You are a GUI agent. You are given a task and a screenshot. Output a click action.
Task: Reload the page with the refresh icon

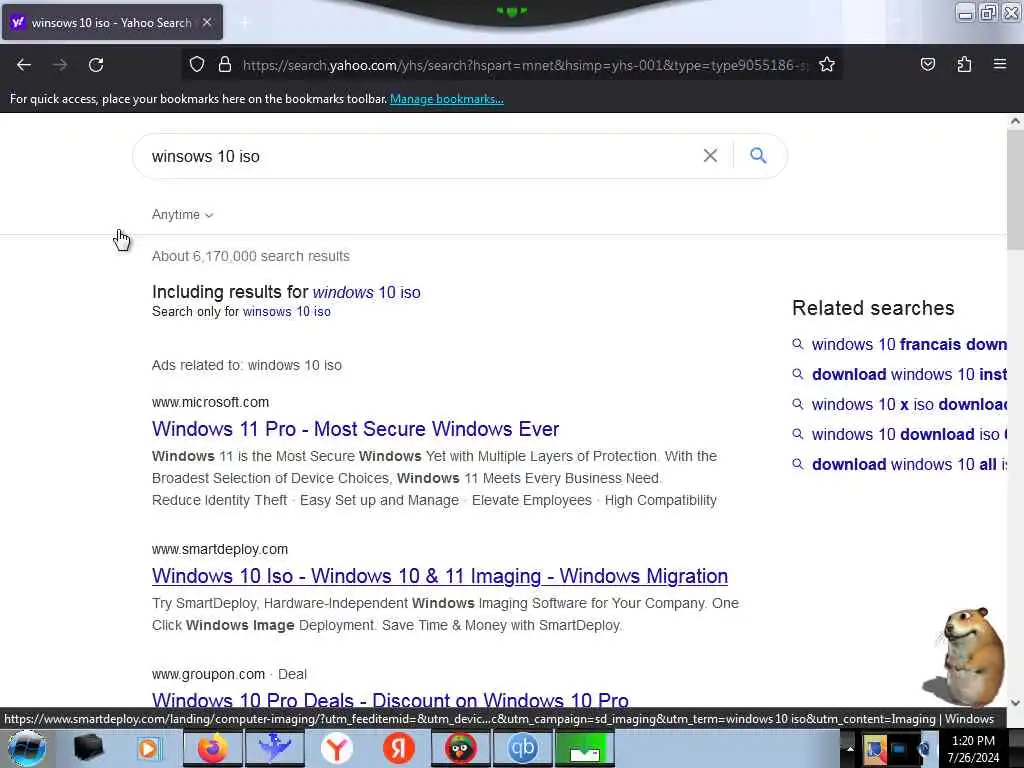pyautogui.click(x=96, y=65)
